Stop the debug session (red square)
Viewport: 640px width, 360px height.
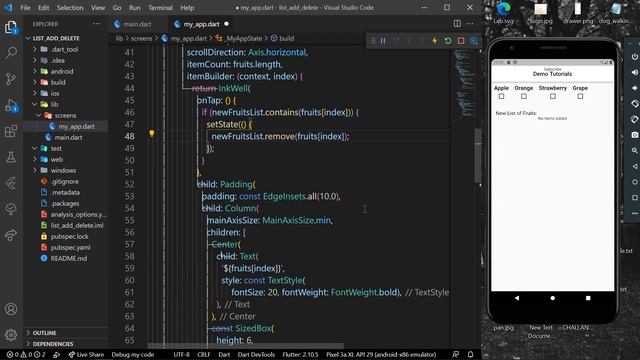tap(461, 40)
